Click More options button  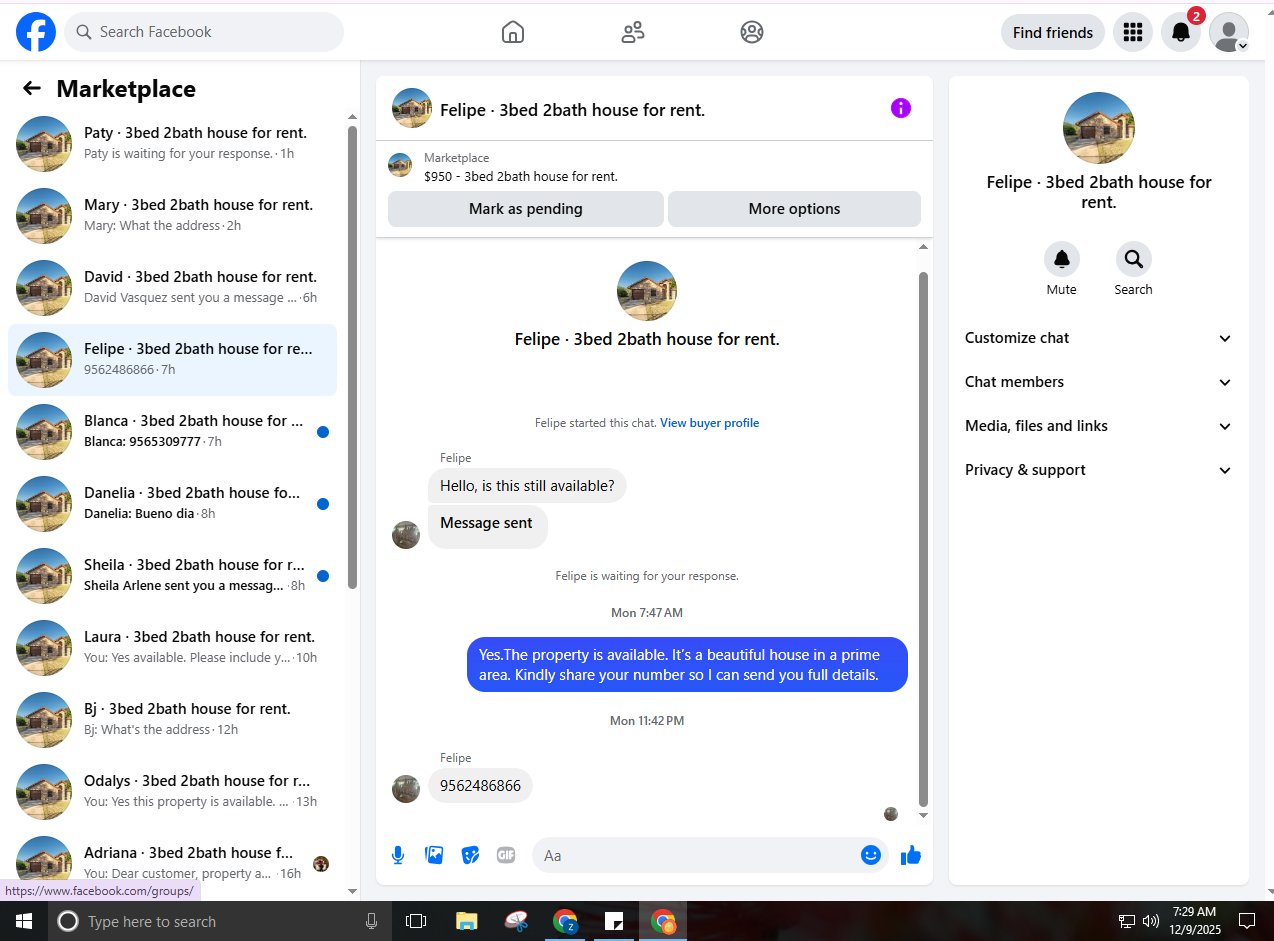[794, 209]
